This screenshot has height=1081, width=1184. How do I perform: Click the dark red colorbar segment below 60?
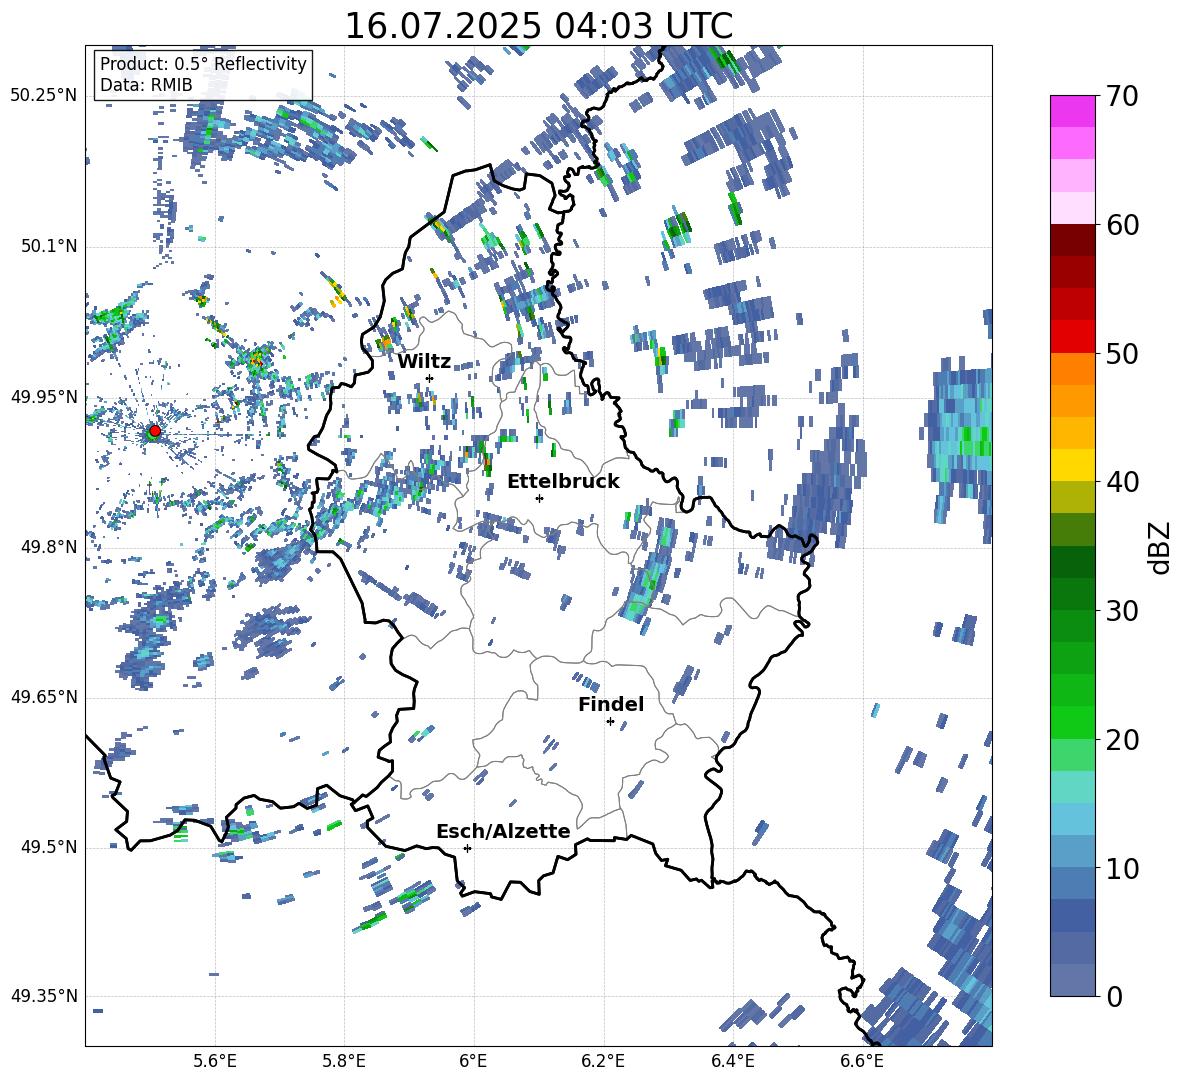(1072, 239)
